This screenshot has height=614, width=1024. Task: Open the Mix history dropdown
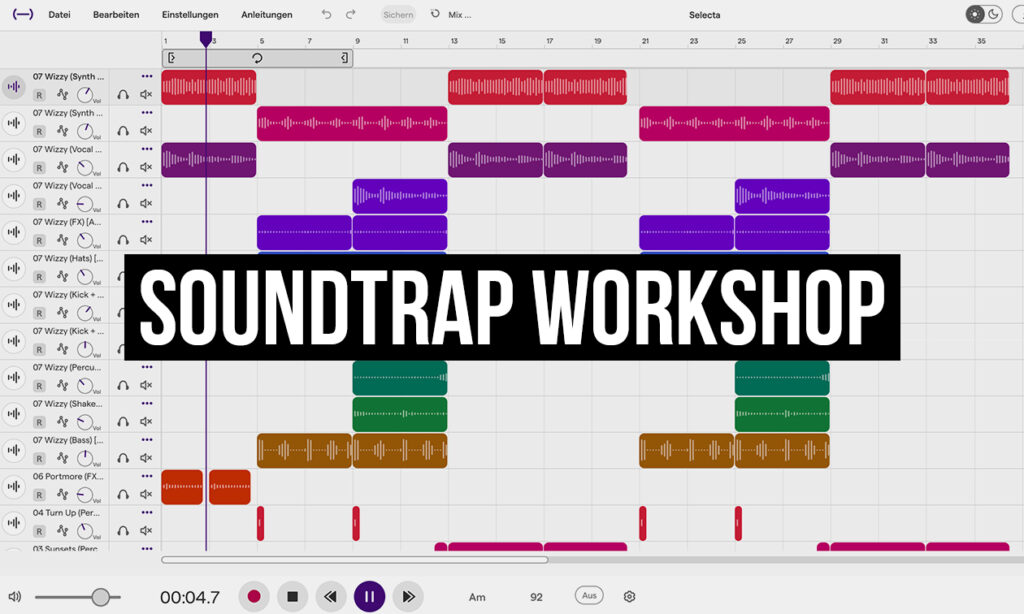coord(451,14)
